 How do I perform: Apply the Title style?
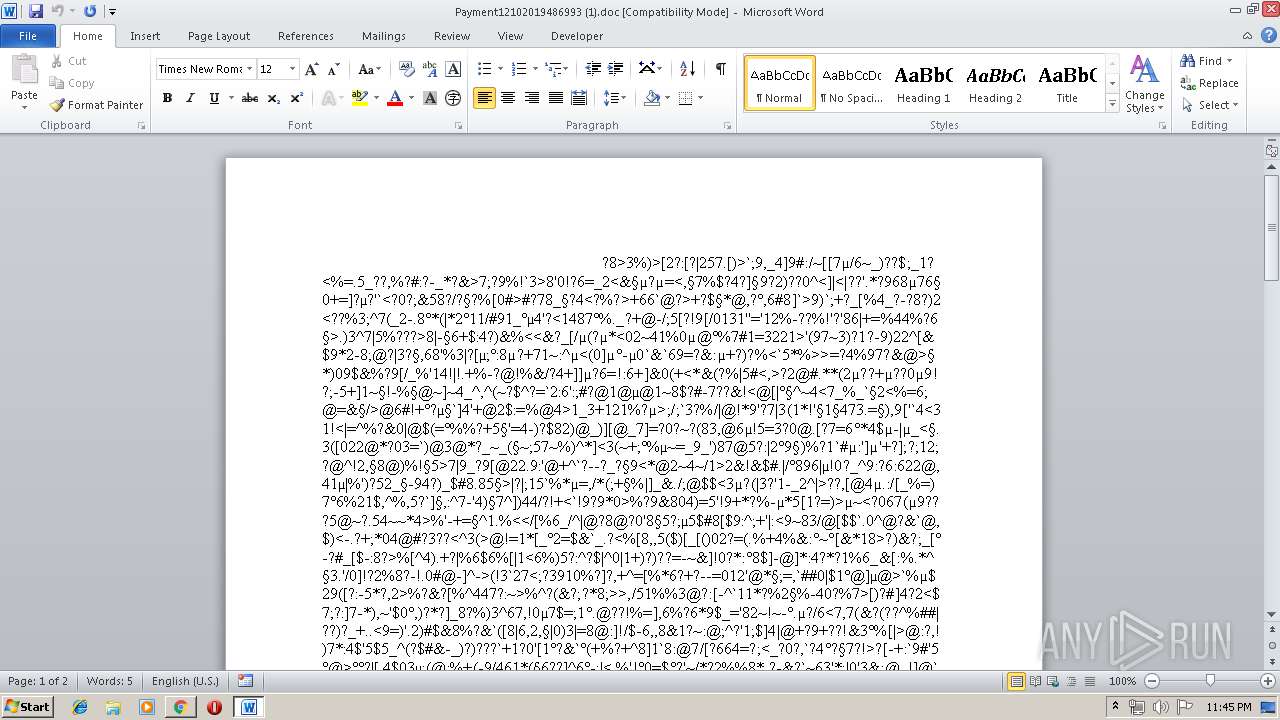[1067, 83]
